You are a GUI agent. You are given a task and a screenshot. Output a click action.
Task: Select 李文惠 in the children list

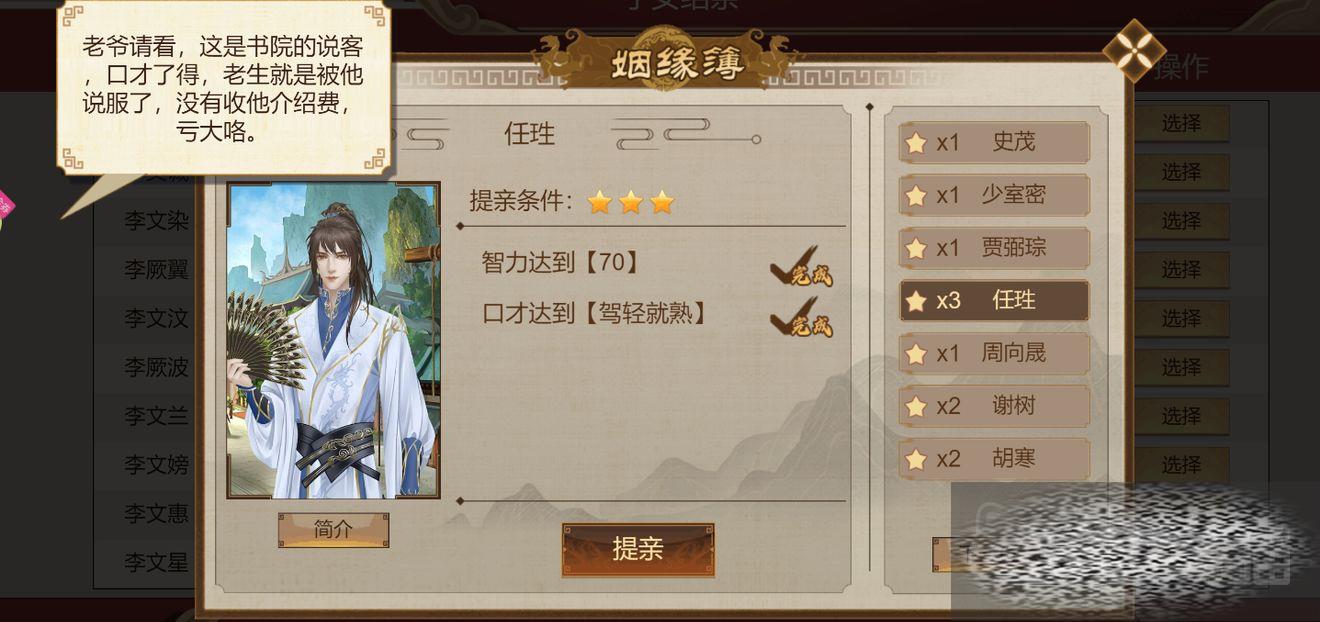pos(156,513)
